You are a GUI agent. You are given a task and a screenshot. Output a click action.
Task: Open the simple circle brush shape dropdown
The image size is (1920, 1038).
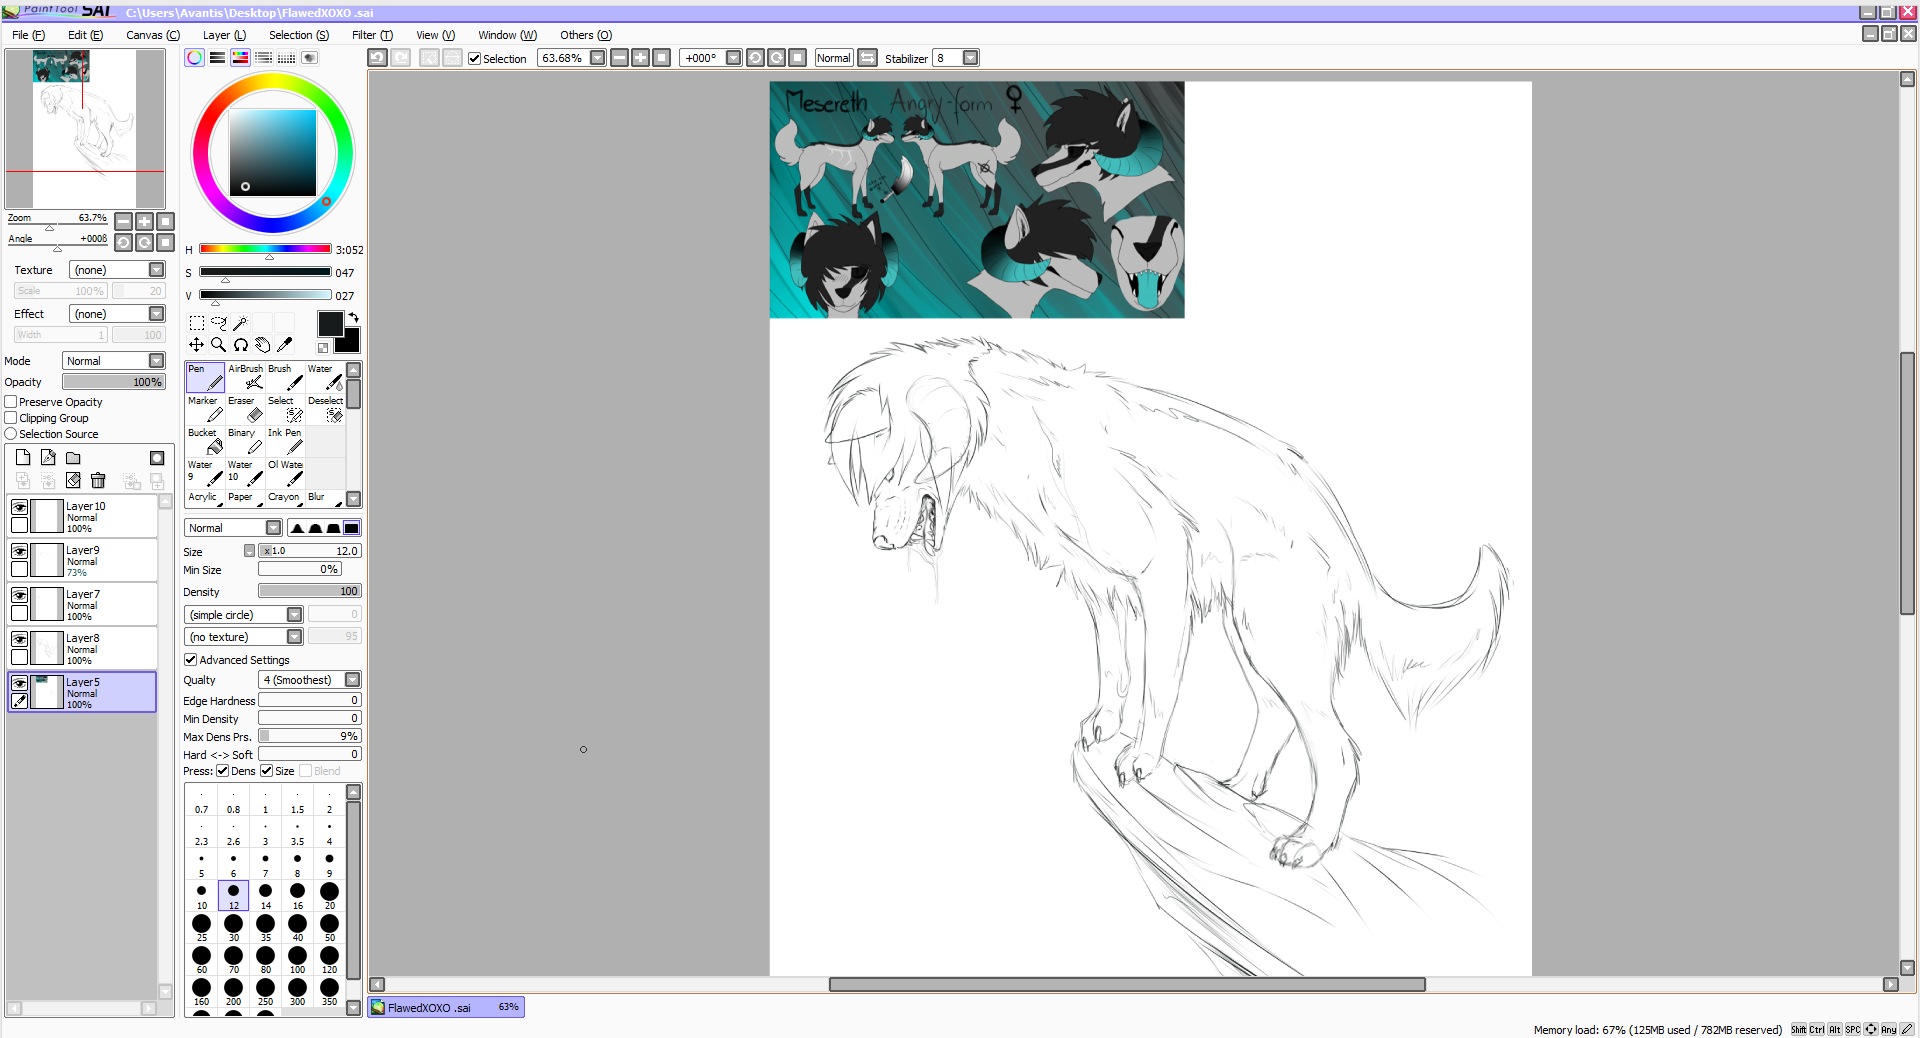pyautogui.click(x=295, y=615)
